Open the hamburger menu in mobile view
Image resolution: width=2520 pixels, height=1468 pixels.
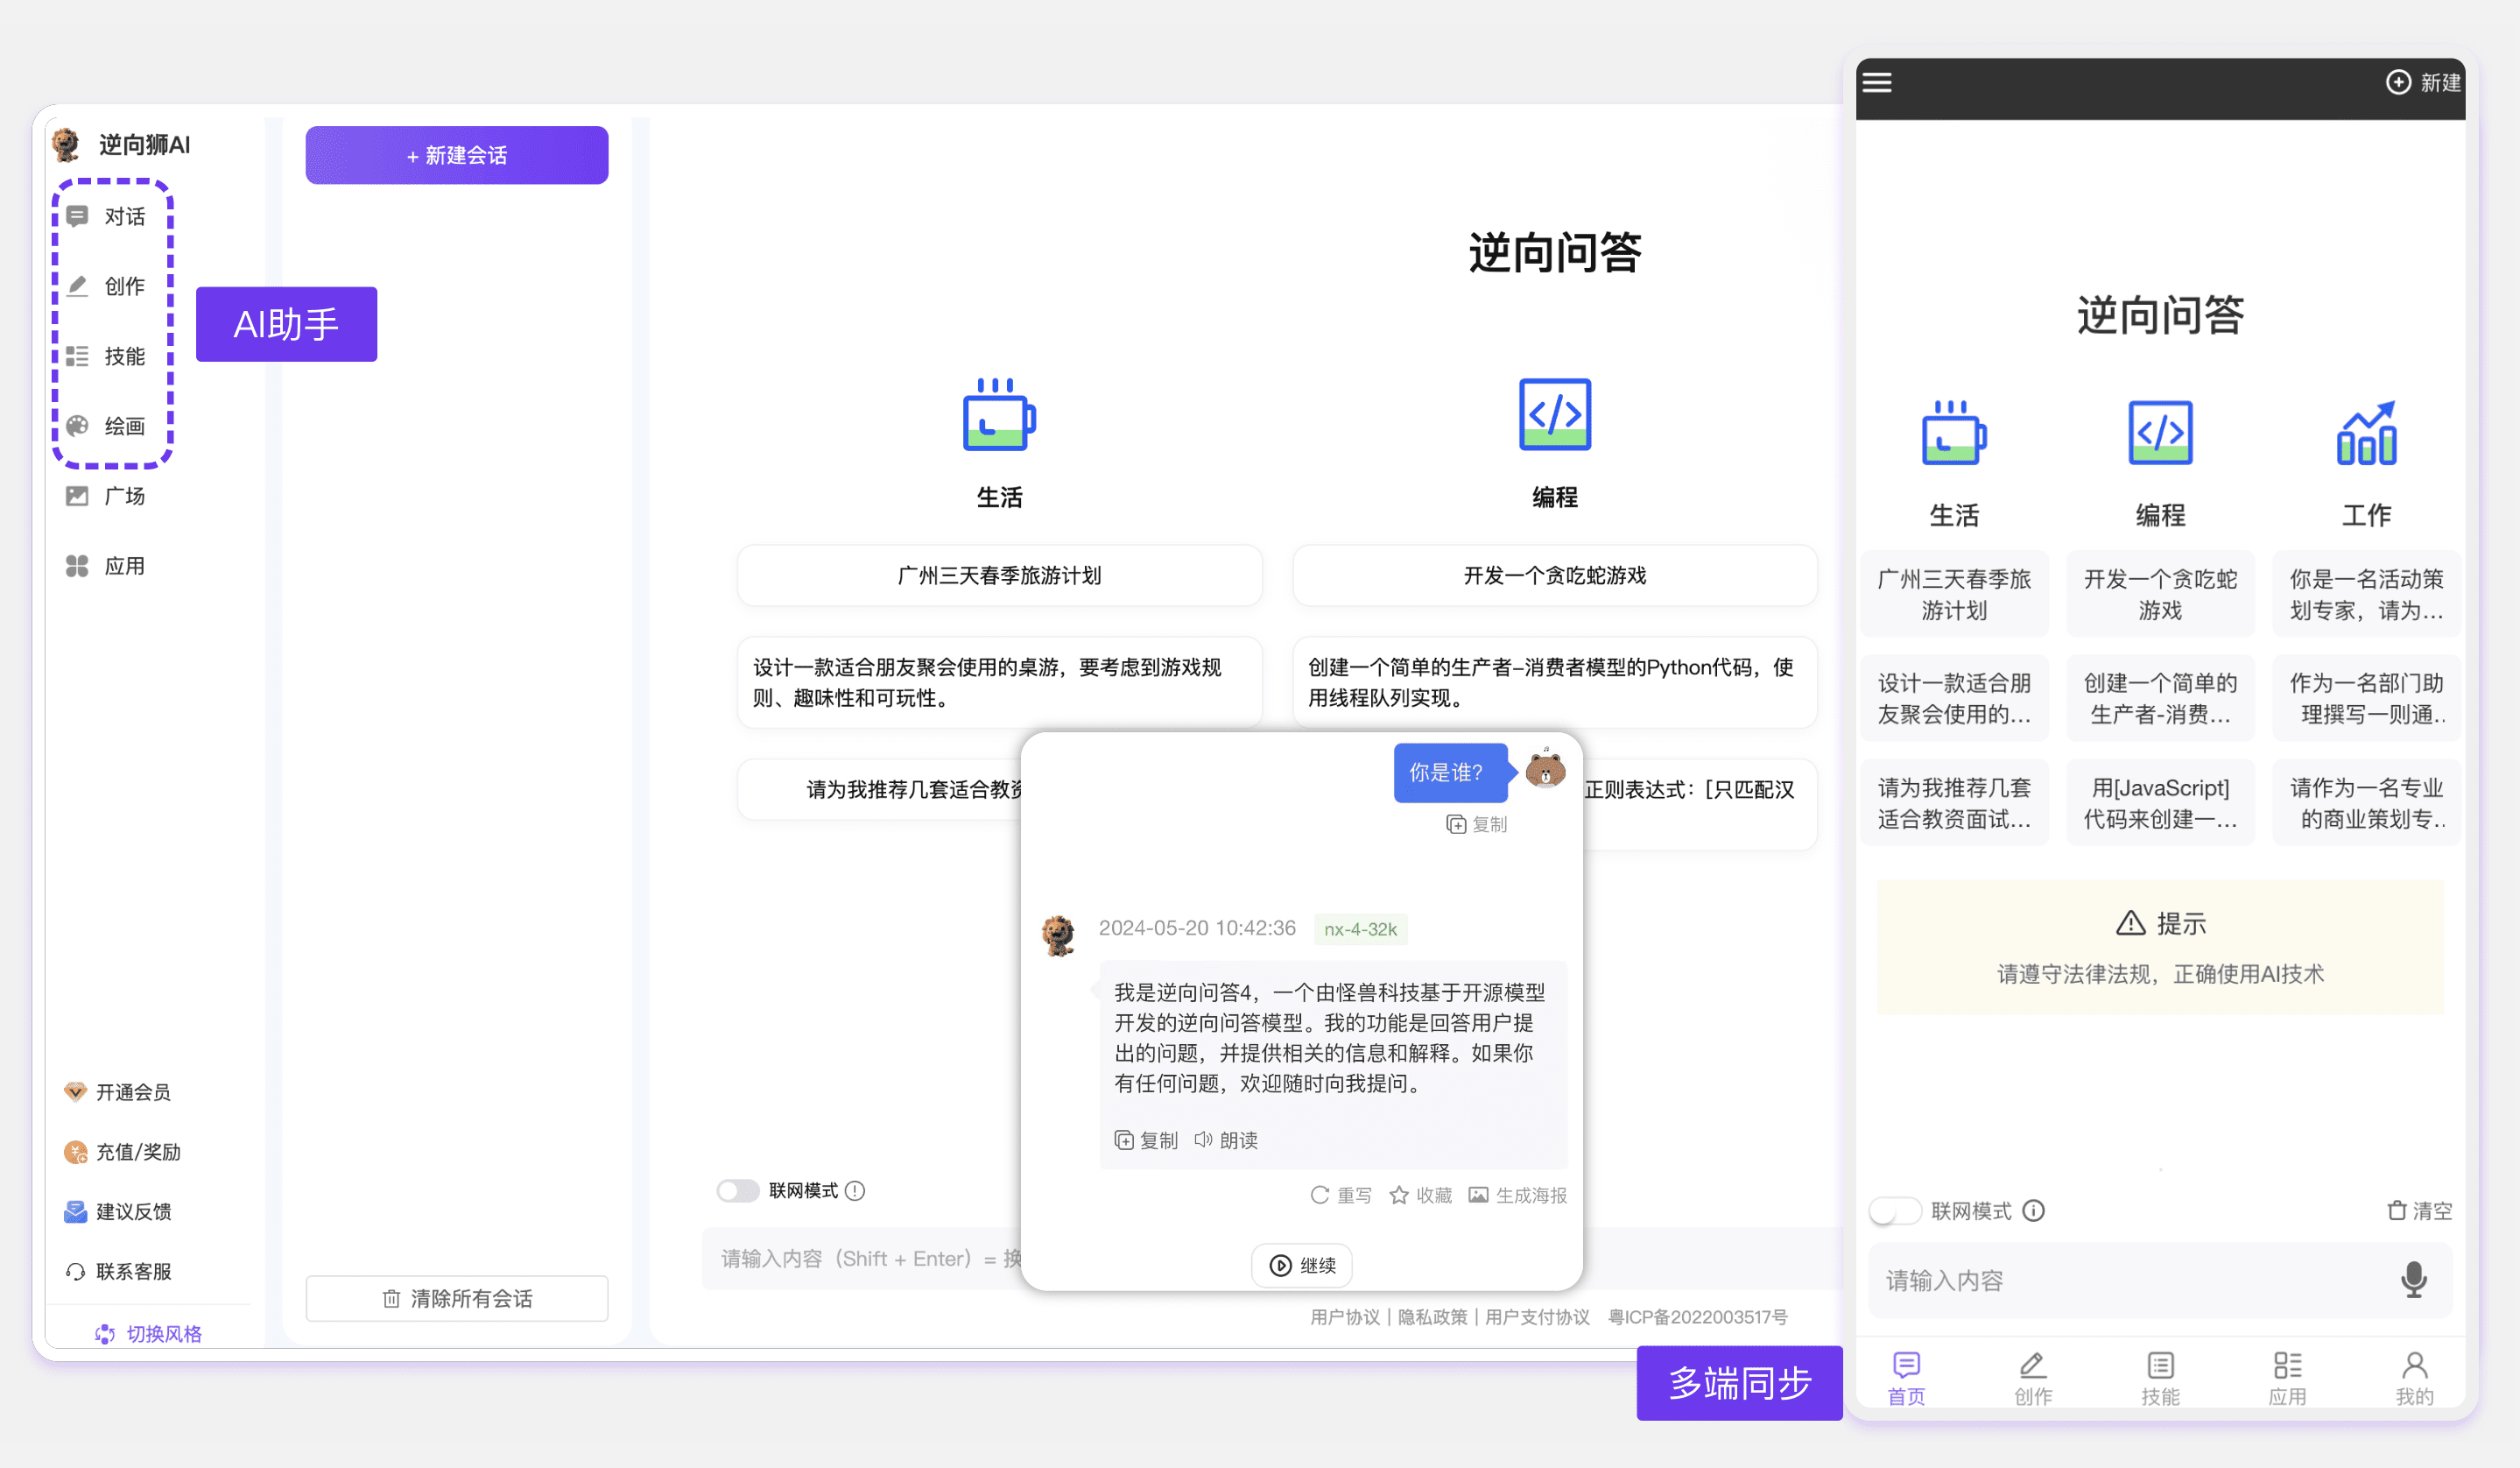pos(1877,82)
